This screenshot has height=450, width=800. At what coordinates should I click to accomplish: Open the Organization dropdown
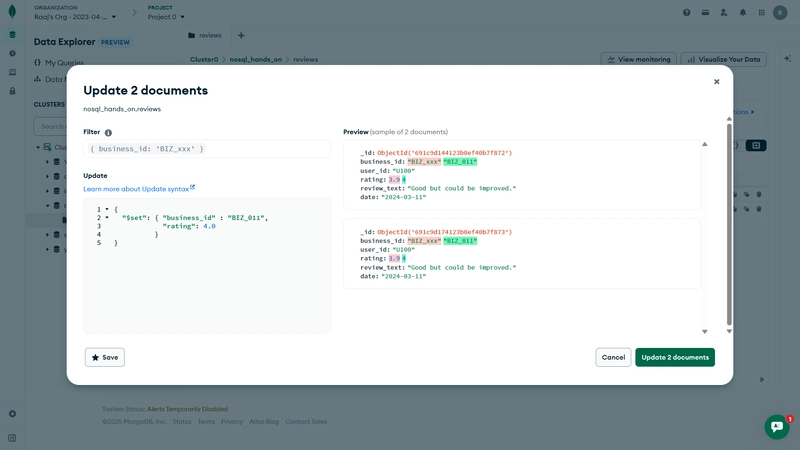pos(75,17)
